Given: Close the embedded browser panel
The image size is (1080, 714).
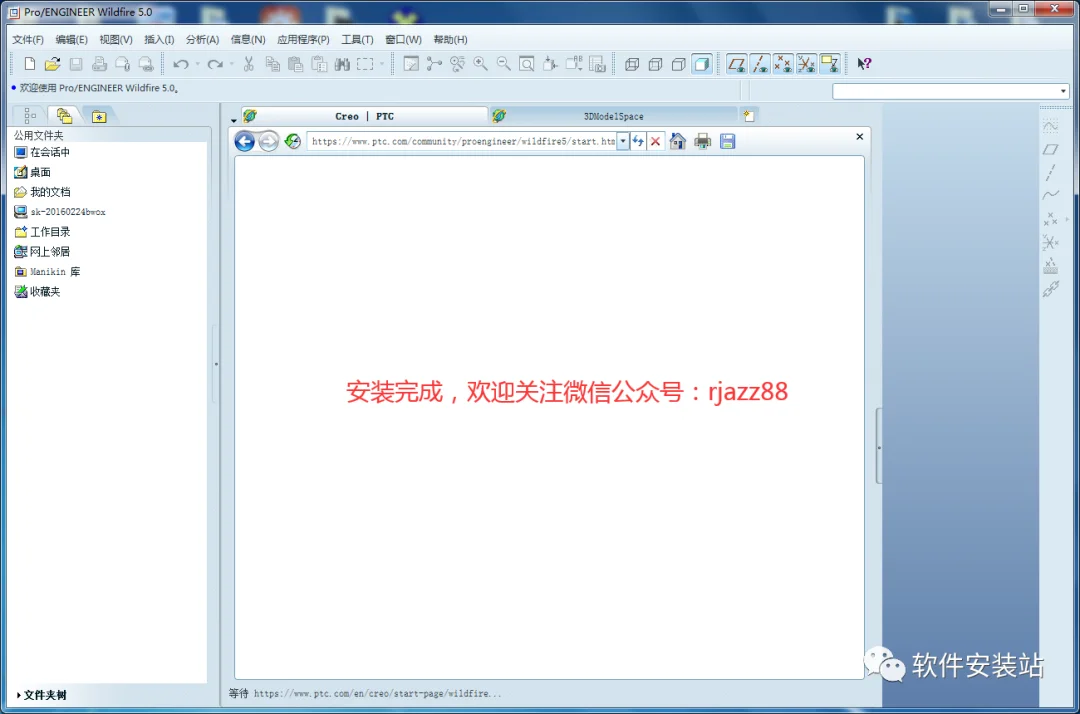Looking at the screenshot, I should 860,136.
